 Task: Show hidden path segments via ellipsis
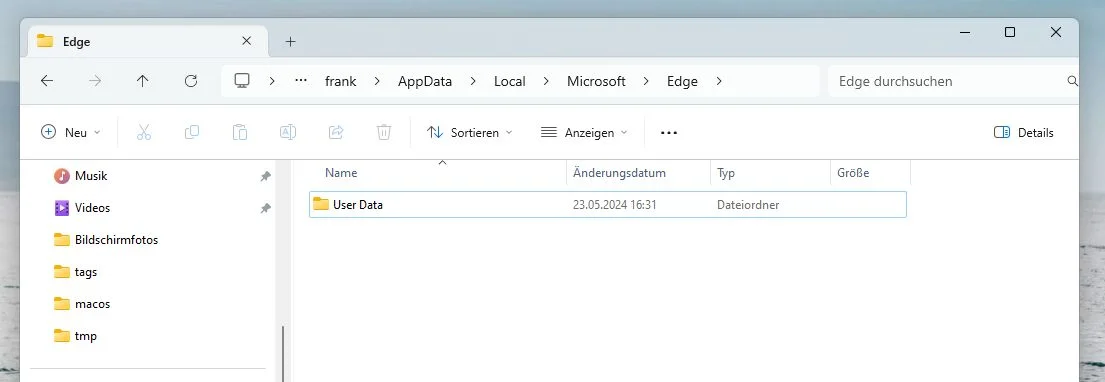[301, 80]
